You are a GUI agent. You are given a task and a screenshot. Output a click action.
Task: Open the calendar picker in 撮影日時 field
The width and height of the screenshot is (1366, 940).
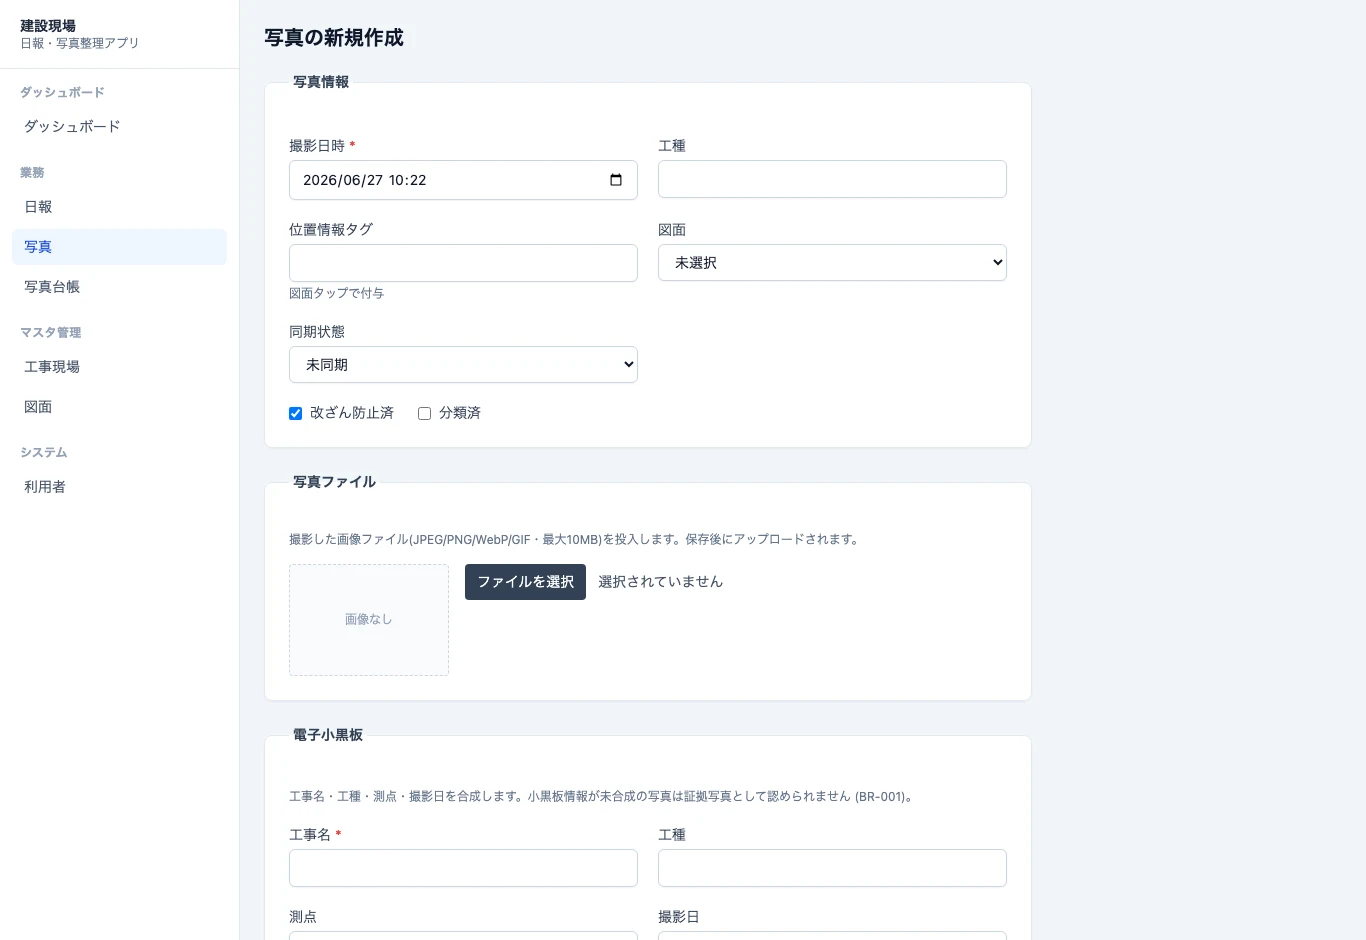(616, 180)
